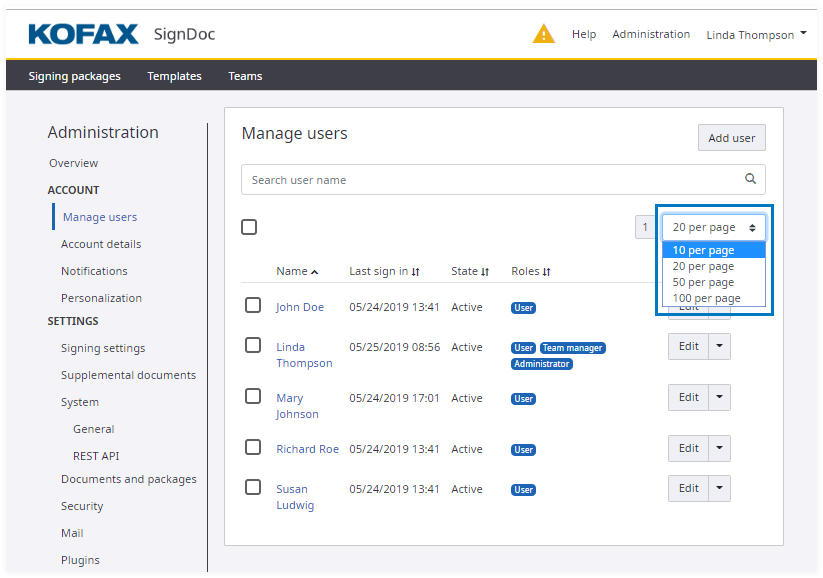The height and width of the screenshot is (578, 823).
Task: Open the Templates tab
Action: pos(174,76)
